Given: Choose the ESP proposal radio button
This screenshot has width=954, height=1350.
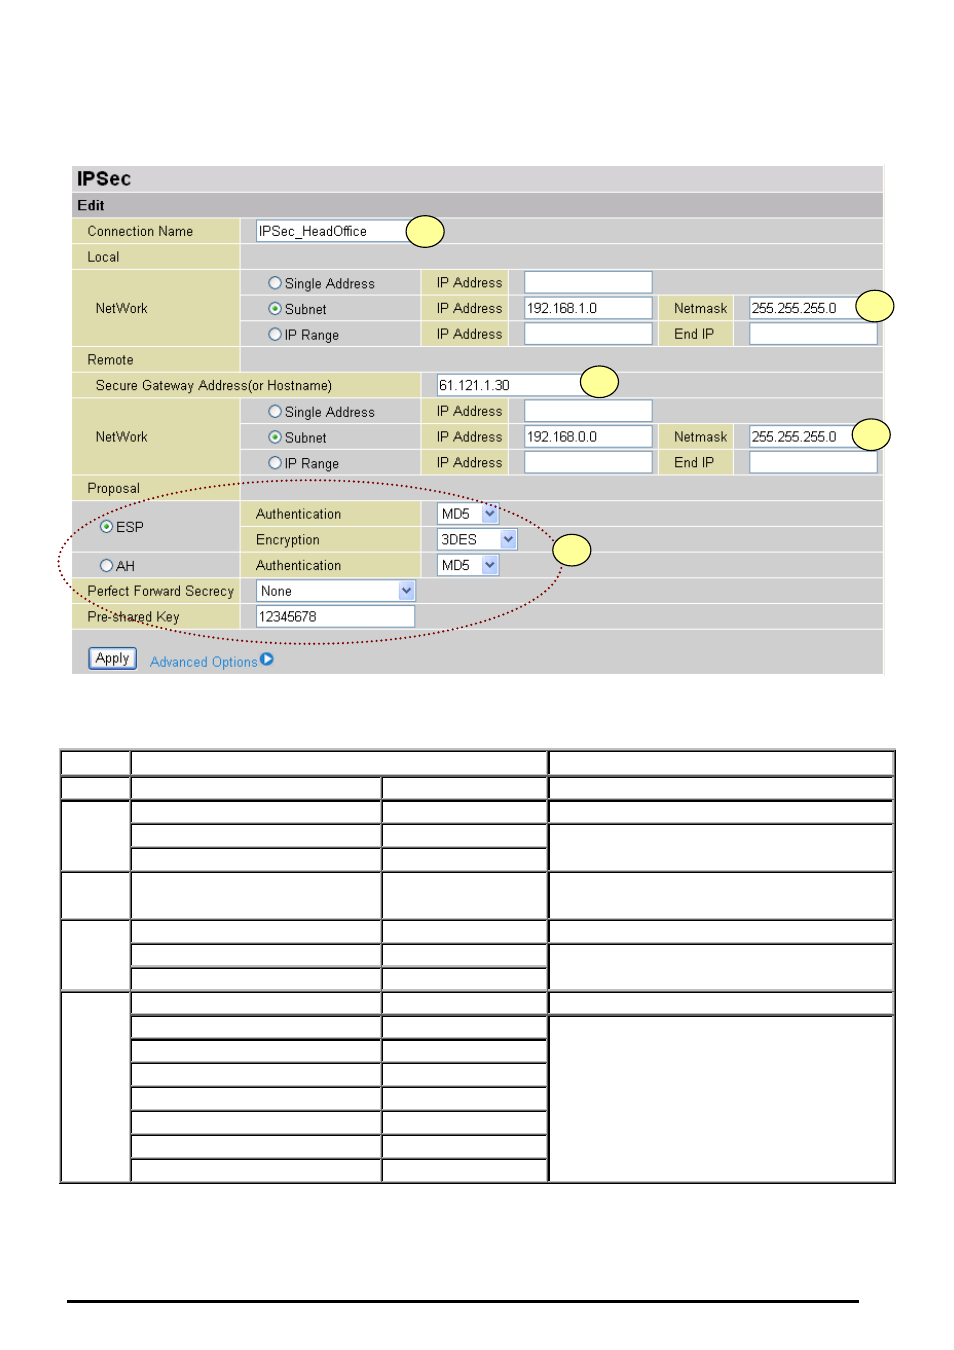Looking at the screenshot, I should tap(107, 527).
